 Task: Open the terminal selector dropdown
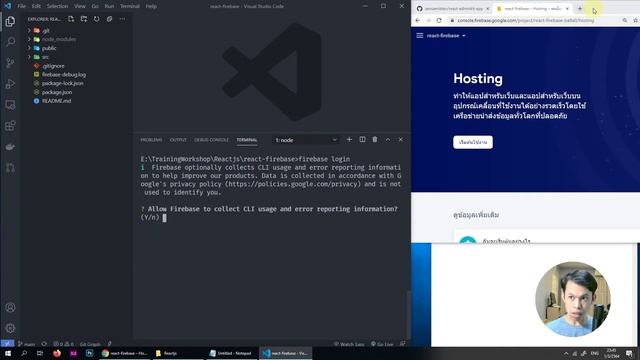pos(306,140)
